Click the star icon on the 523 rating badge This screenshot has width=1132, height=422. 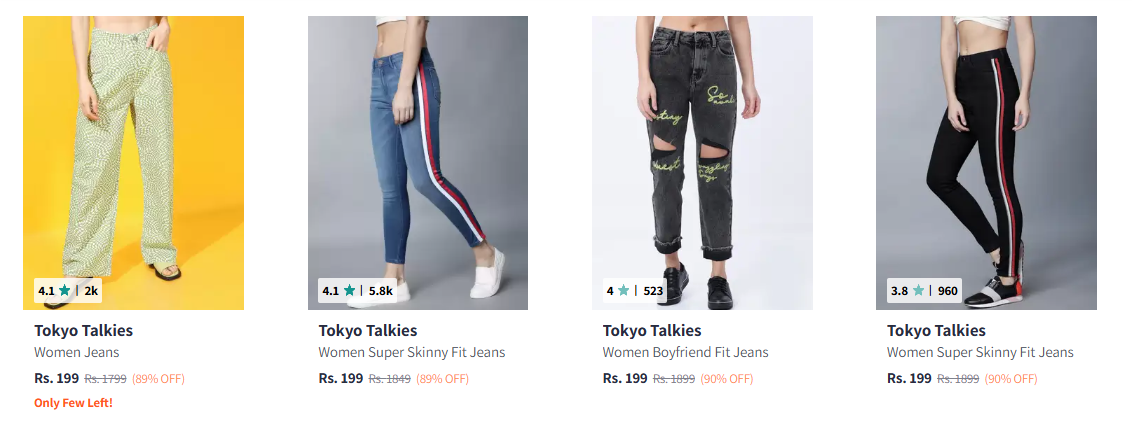624,291
